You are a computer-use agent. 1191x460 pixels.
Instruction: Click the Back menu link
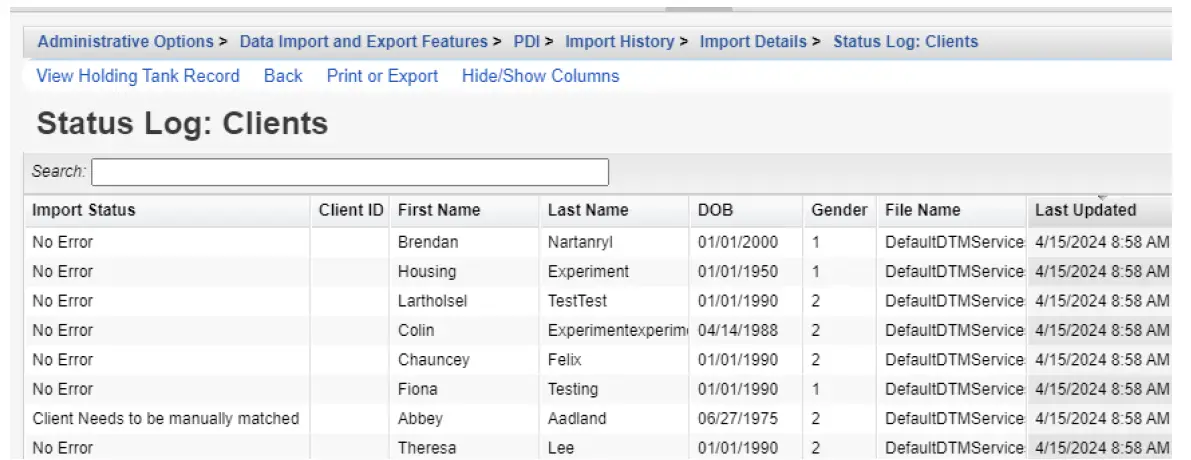(x=283, y=76)
